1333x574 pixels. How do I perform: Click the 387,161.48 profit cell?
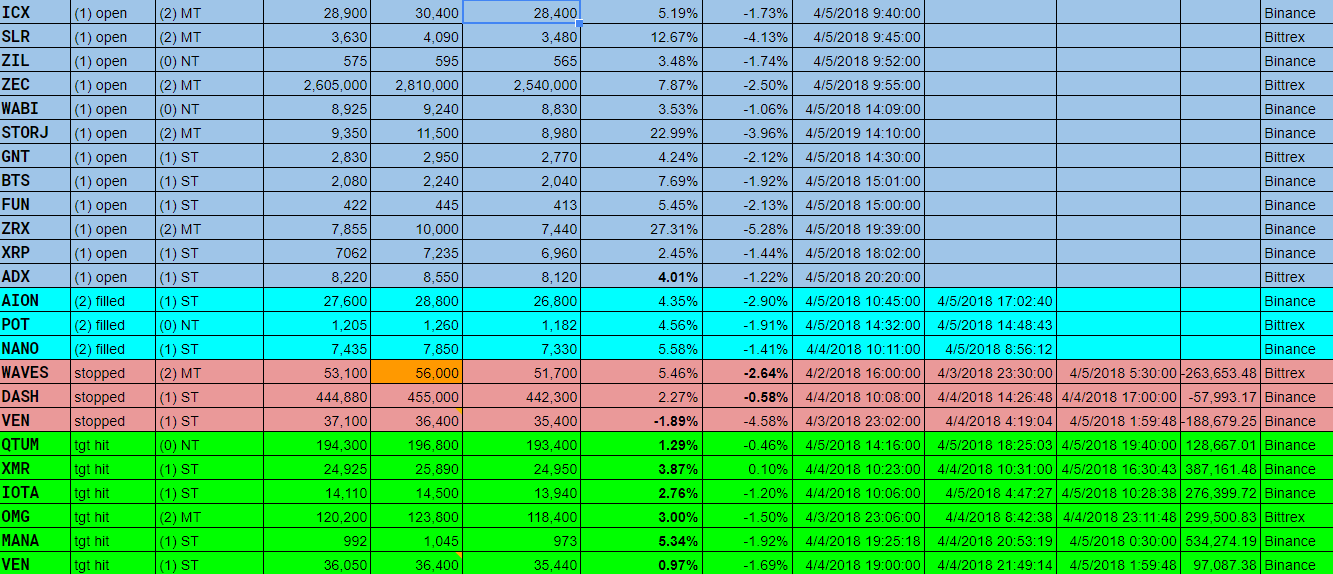tap(1220, 469)
